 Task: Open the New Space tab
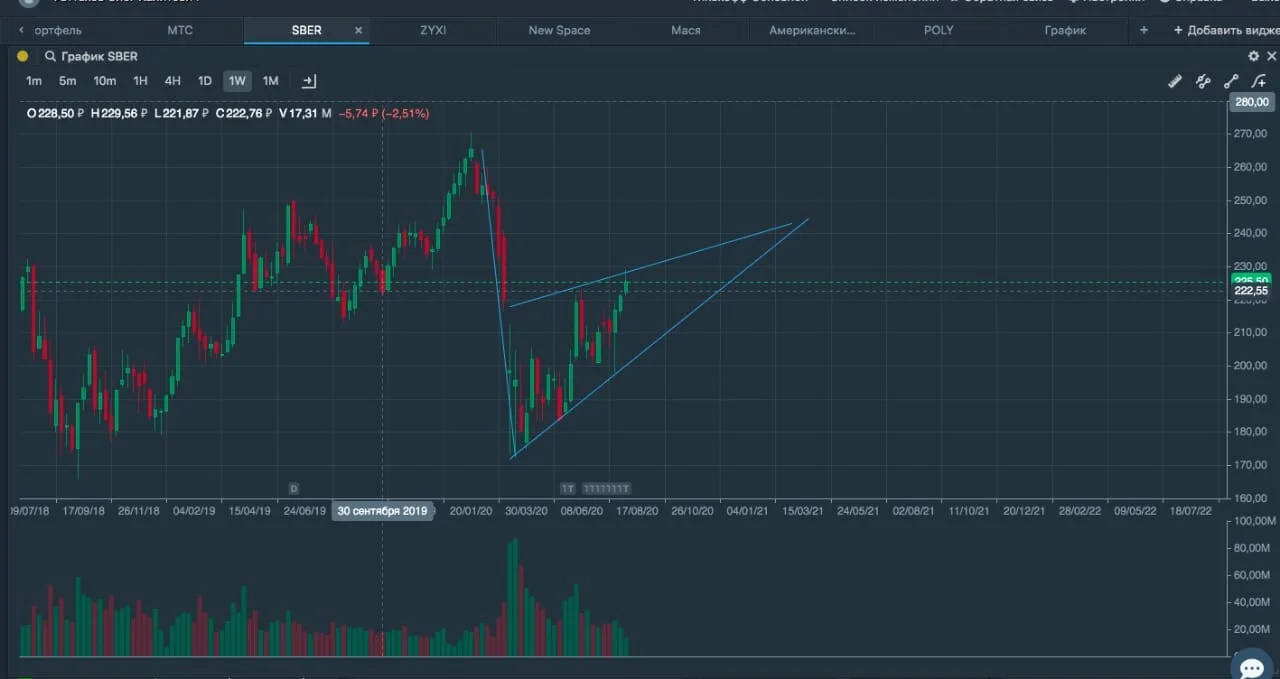[559, 30]
